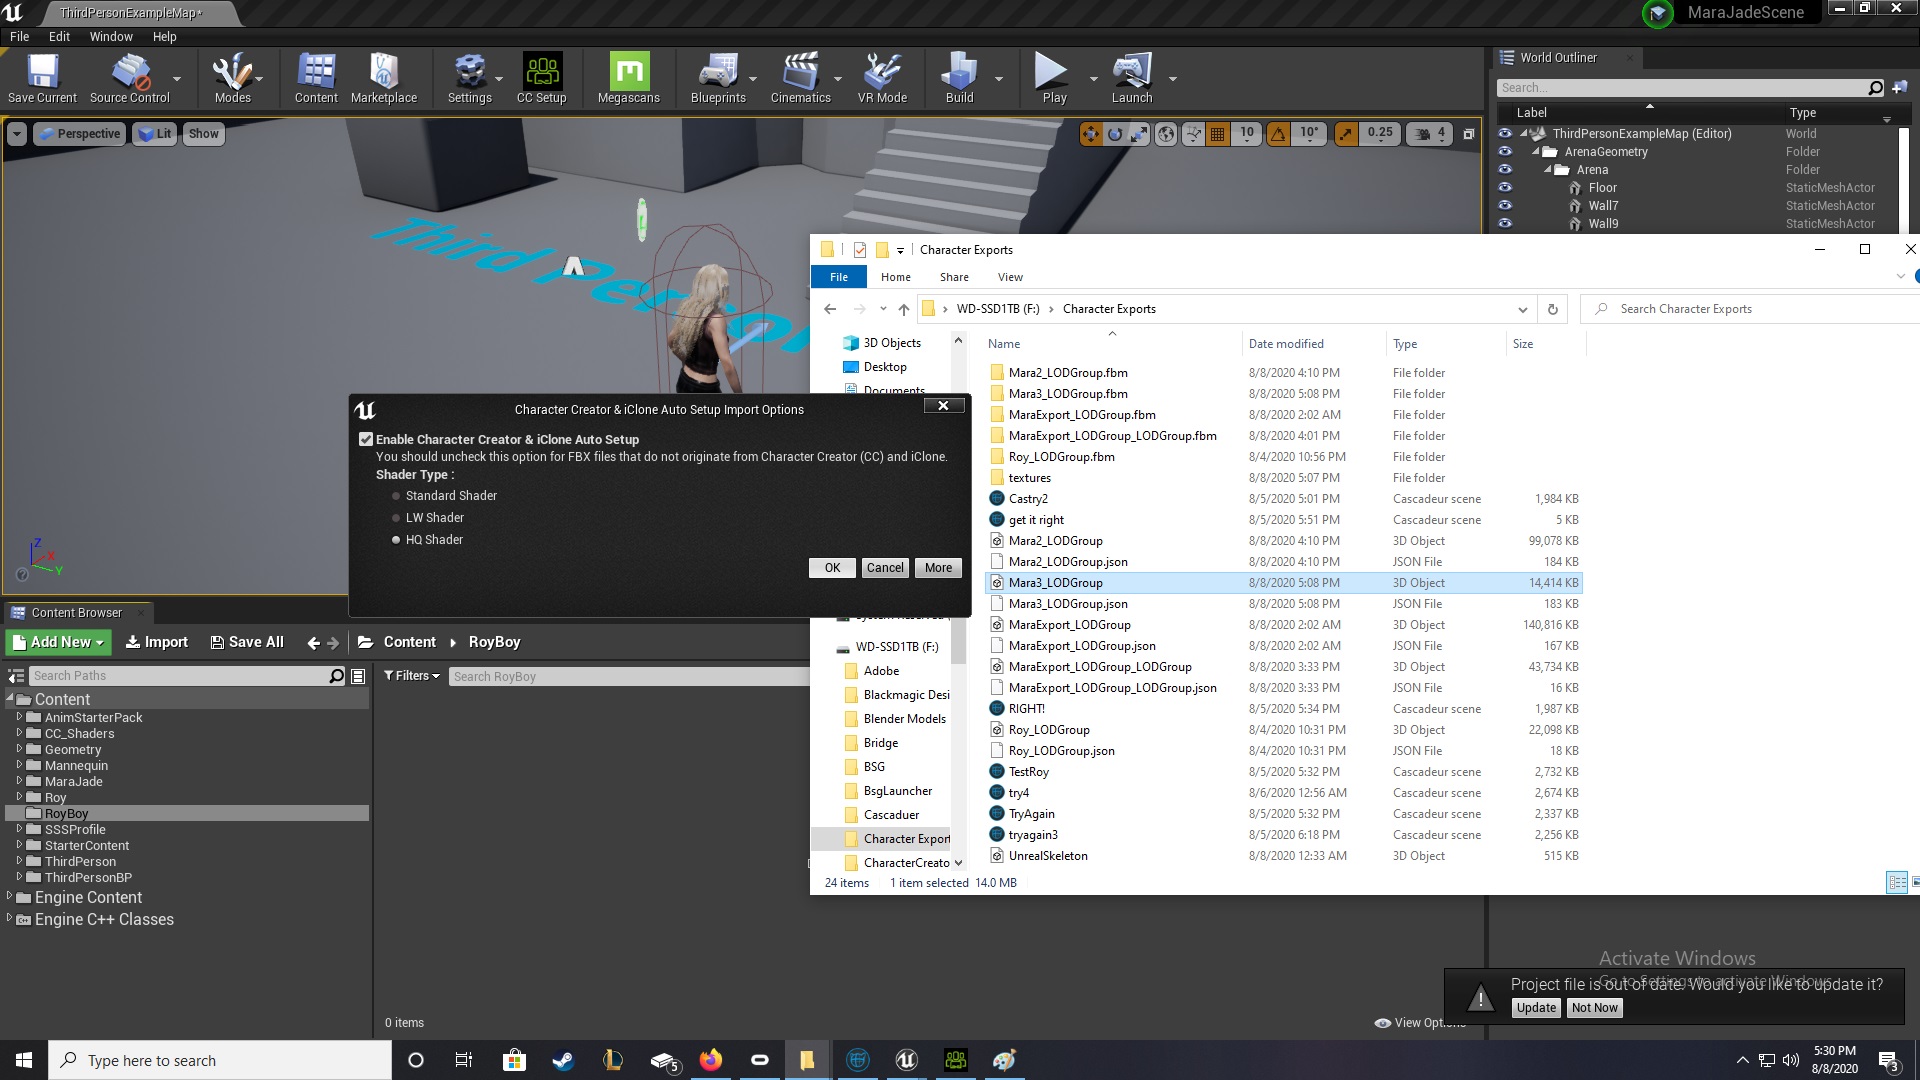Select the Standard Shader radio option

pyautogui.click(x=396, y=496)
